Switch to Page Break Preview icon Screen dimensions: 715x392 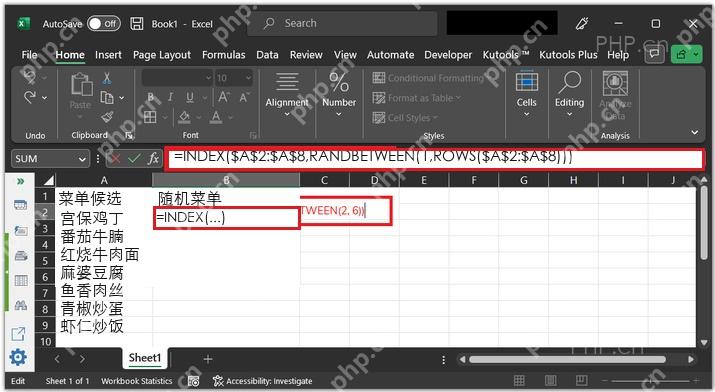[x=581, y=380]
